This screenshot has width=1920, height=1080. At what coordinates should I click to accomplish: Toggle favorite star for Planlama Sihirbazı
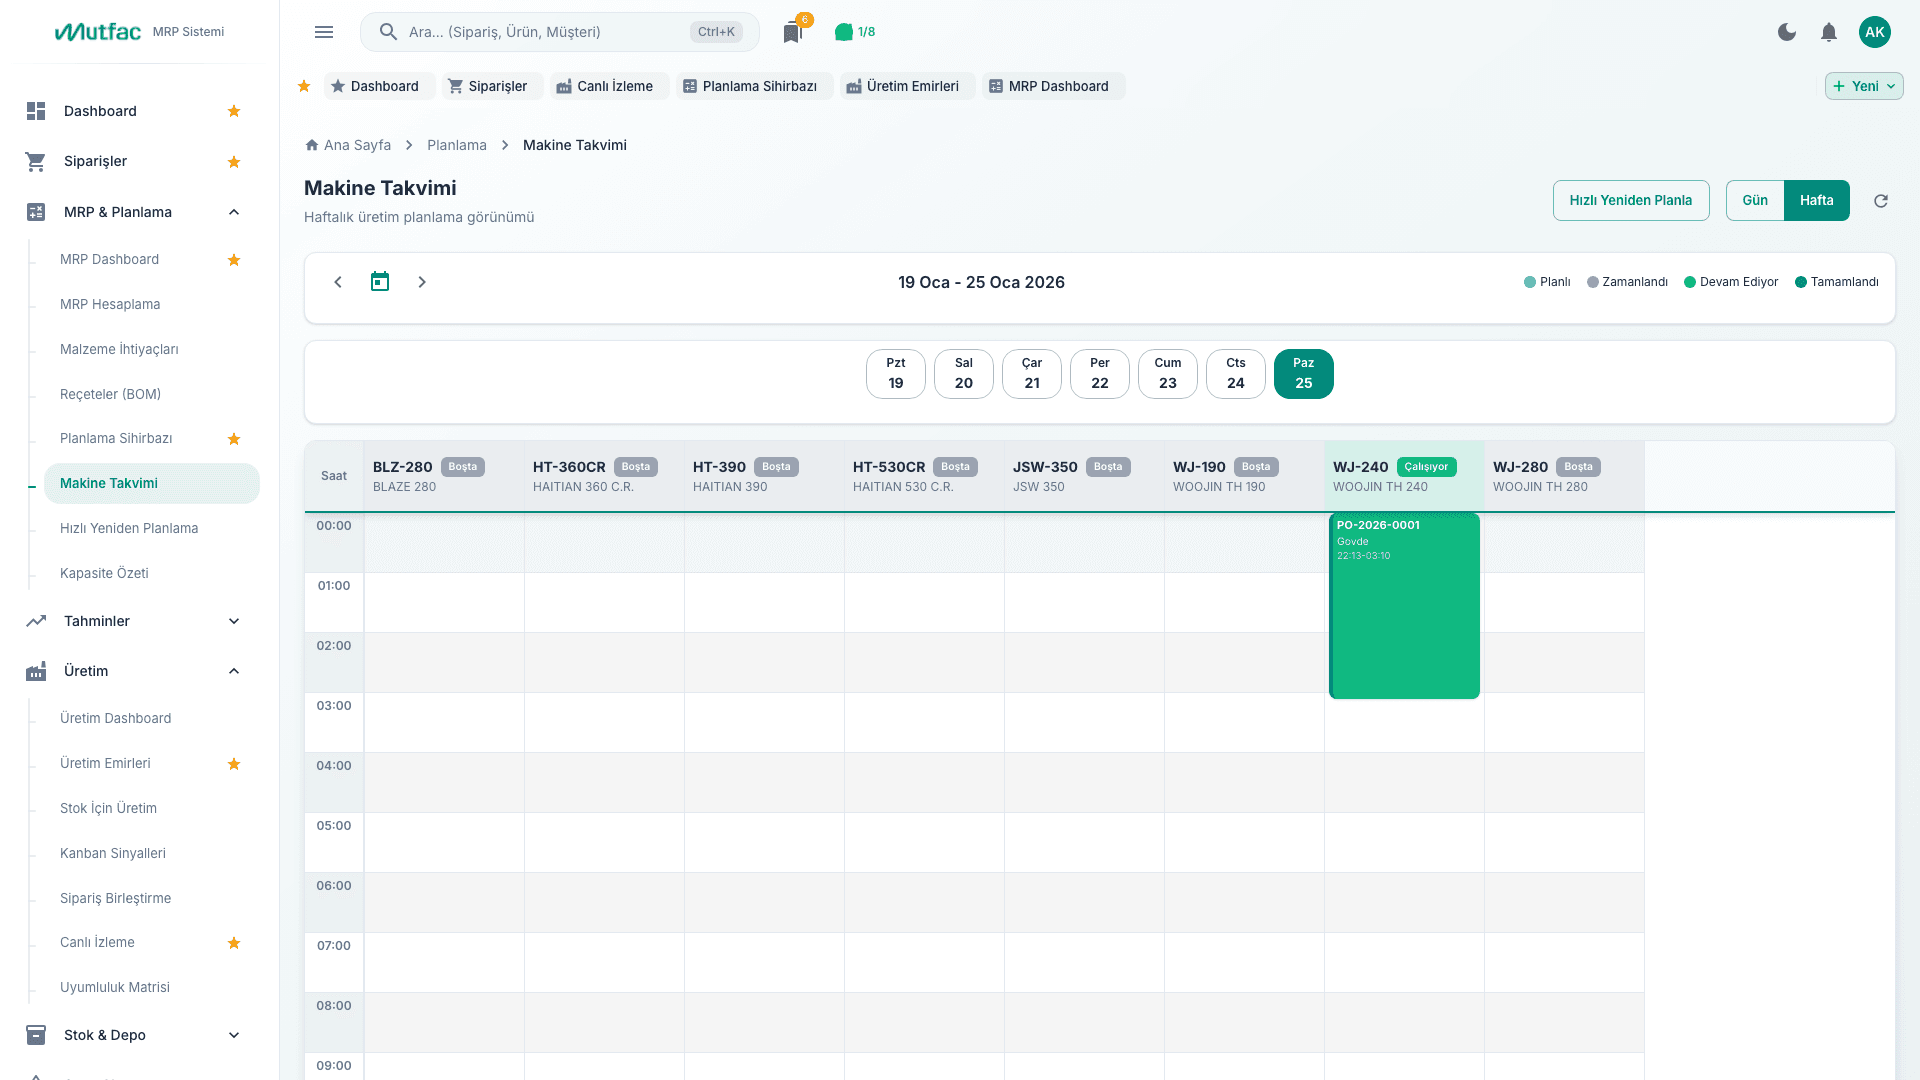[234, 439]
